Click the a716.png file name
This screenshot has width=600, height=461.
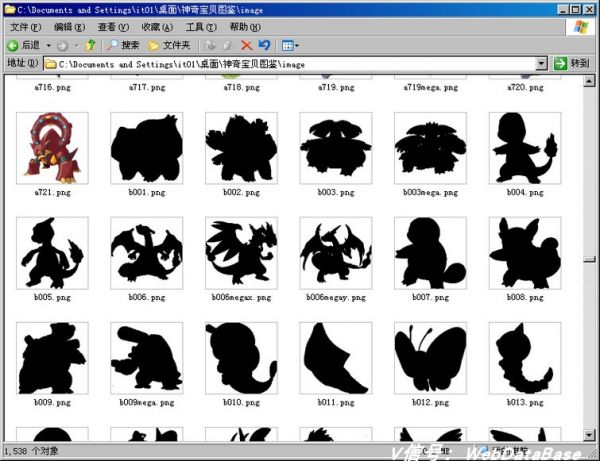[x=52, y=88]
